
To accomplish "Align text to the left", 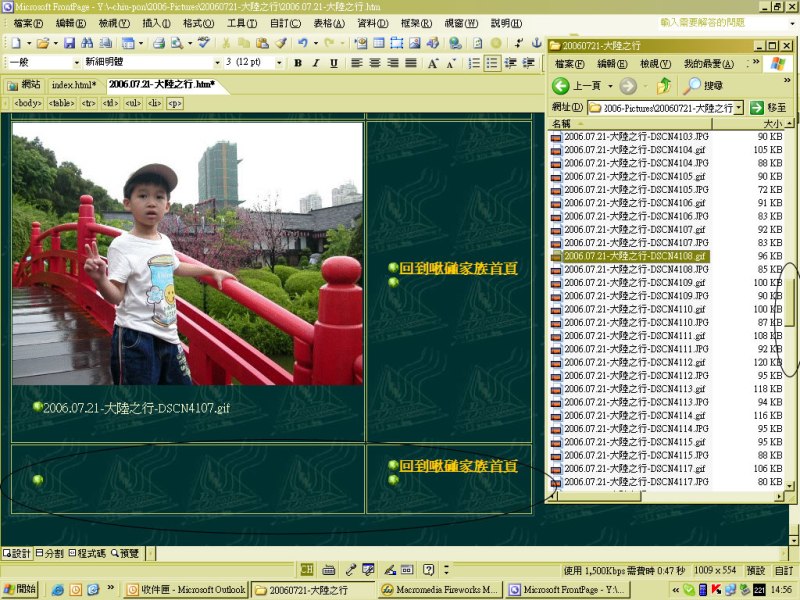I will 357,63.
